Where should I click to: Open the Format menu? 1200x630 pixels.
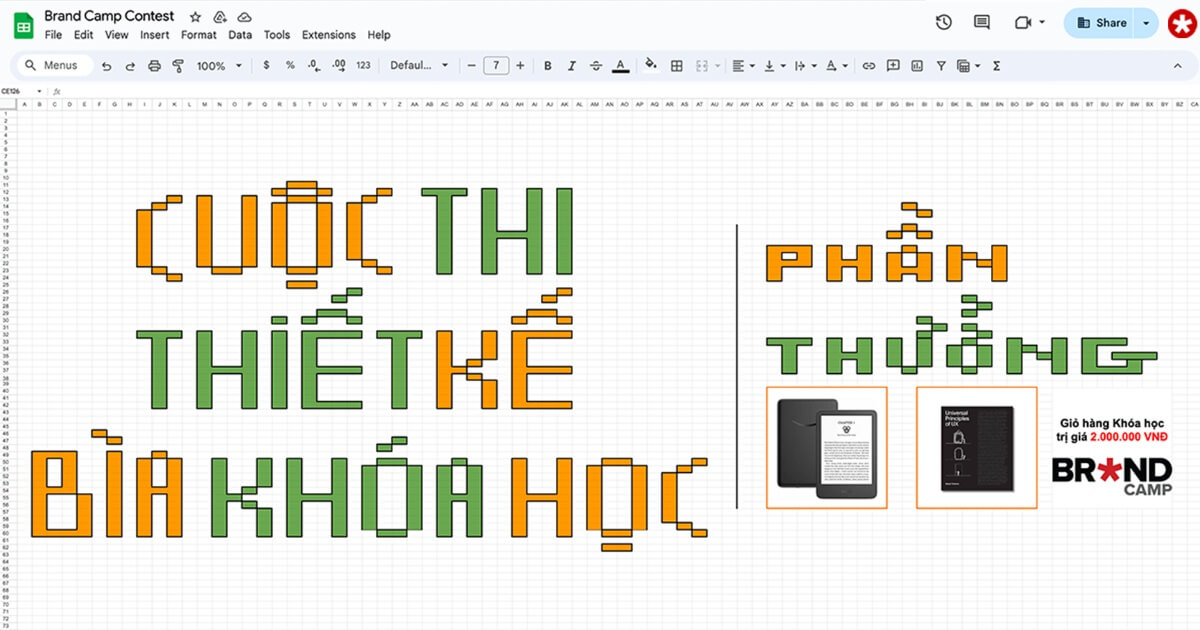tap(199, 35)
